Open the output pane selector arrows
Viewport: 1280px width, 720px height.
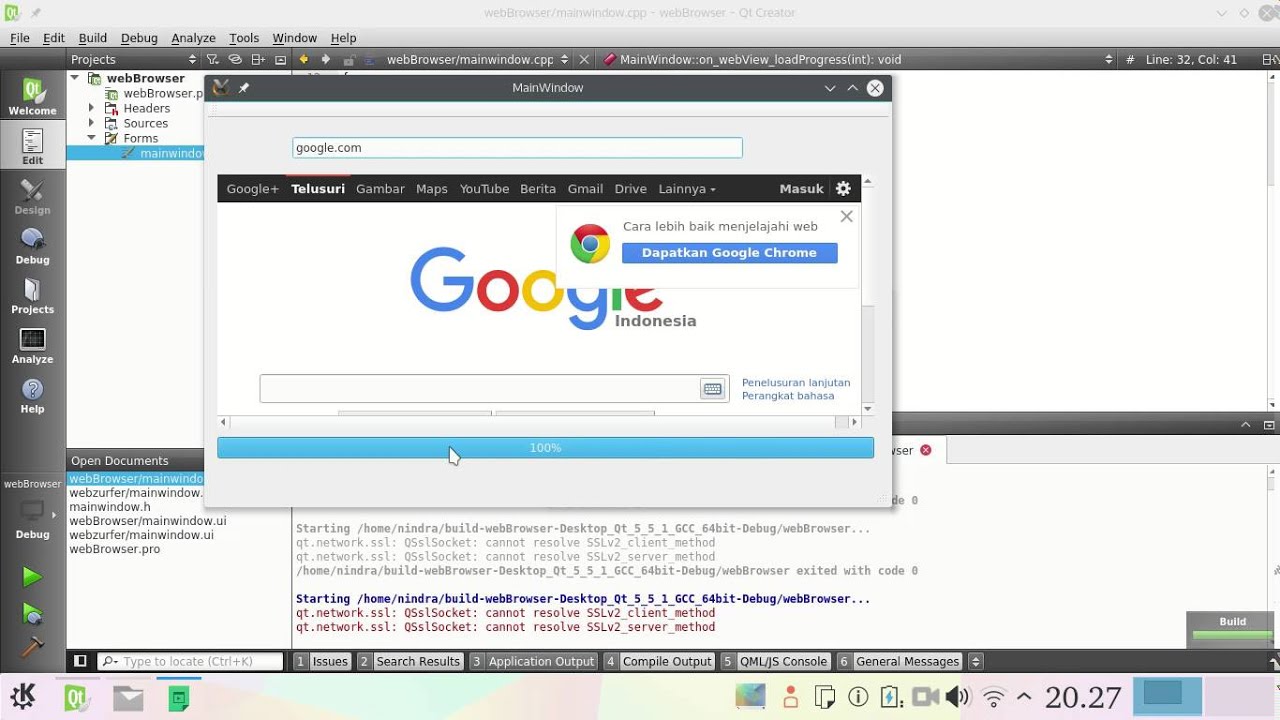click(976, 661)
